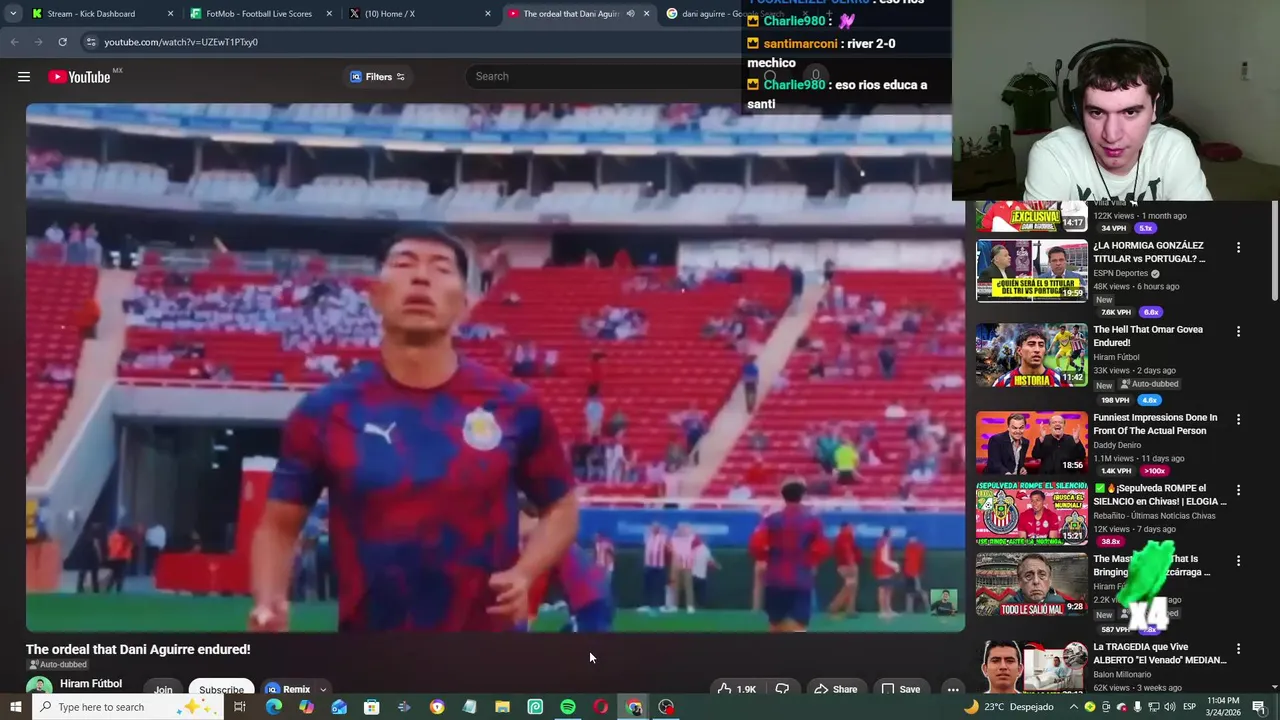Click the sidebar vertical scrollbar

(1274, 250)
